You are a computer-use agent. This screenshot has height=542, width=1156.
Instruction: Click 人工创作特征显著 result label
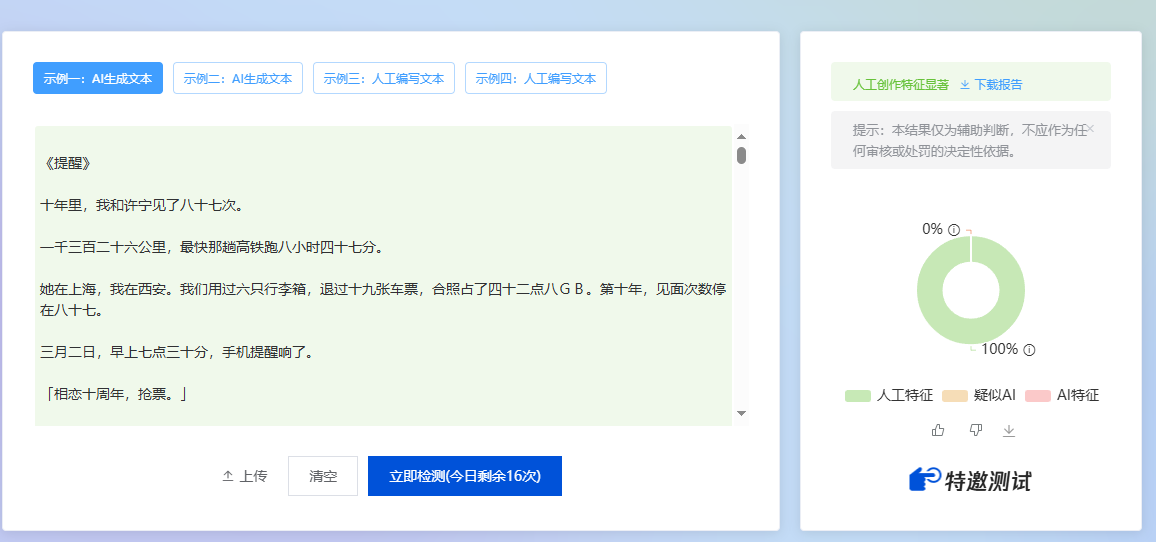(900, 84)
